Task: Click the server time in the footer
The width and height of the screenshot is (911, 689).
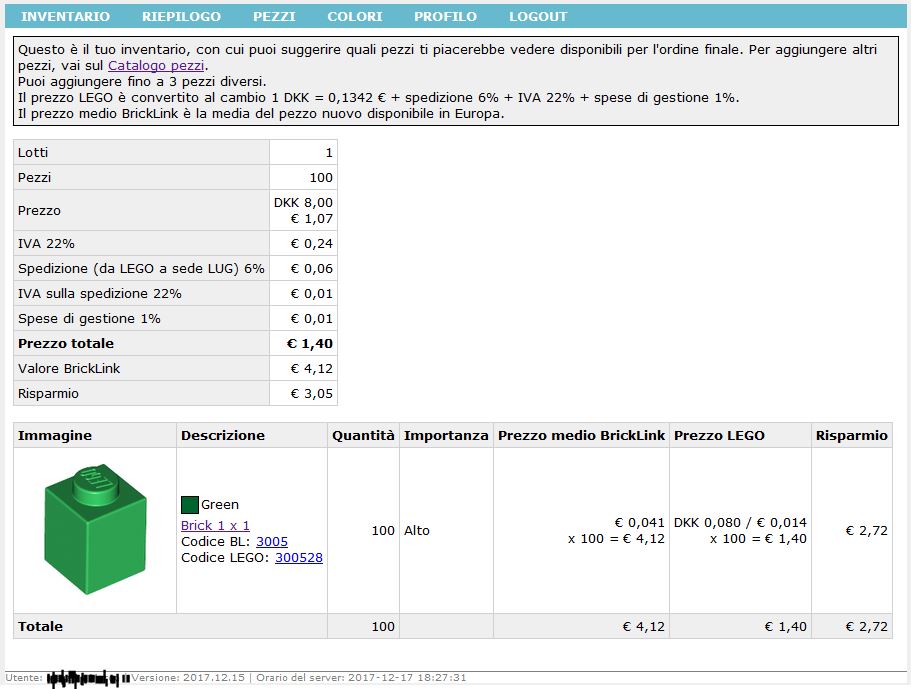Action: (x=361, y=677)
